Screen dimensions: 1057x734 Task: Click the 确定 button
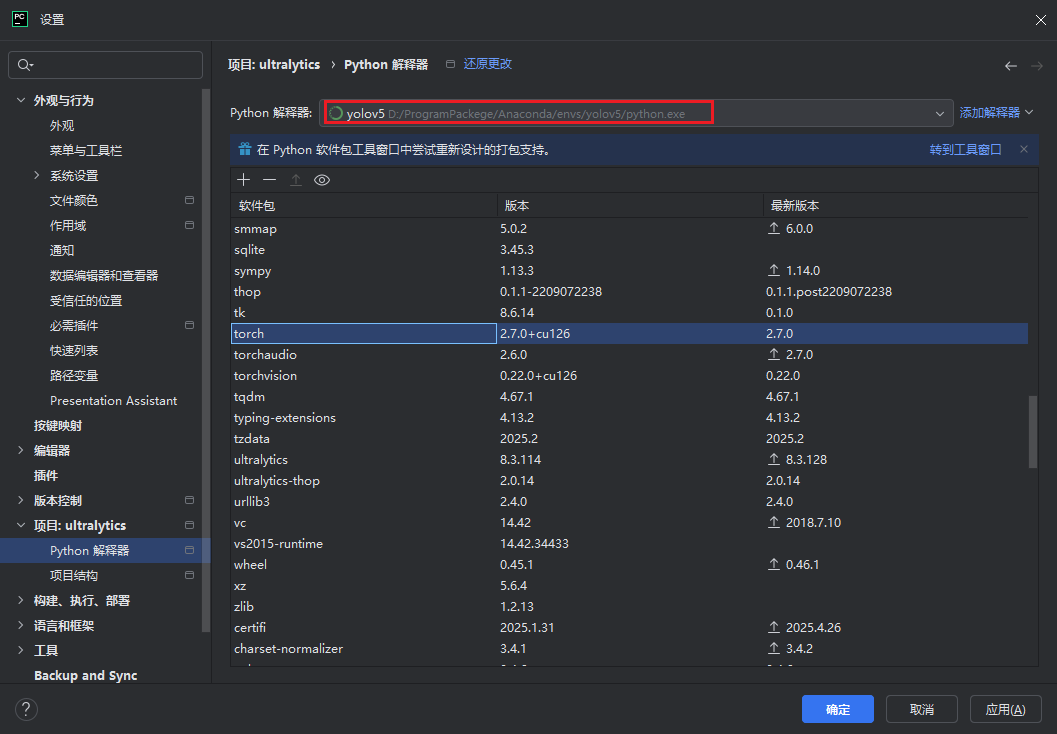point(838,709)
